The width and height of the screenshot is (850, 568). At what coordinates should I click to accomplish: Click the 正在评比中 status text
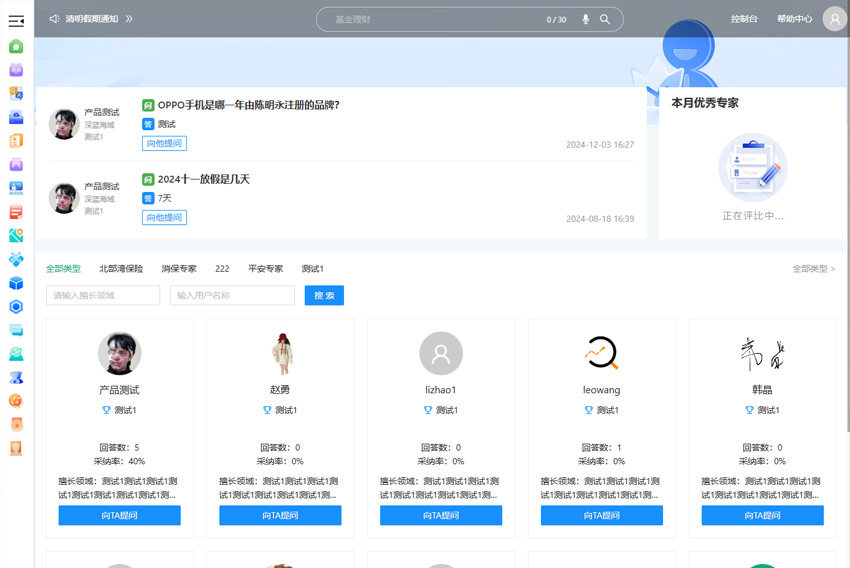[753, 216]
